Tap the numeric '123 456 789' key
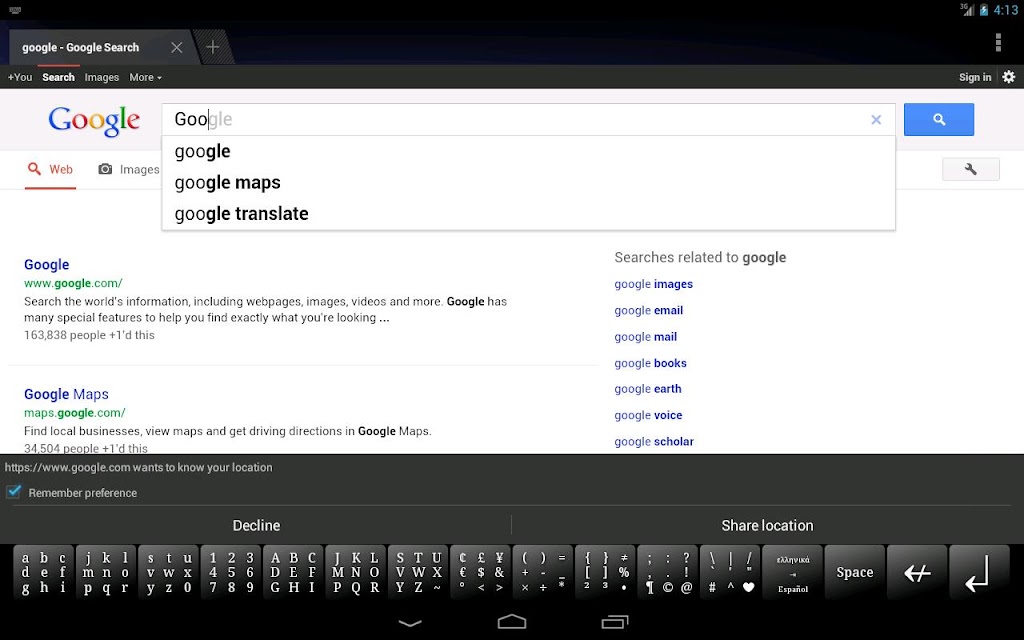Image resolution: width=1024 pixels, height=640 pixels. click(x=231, y=573)
